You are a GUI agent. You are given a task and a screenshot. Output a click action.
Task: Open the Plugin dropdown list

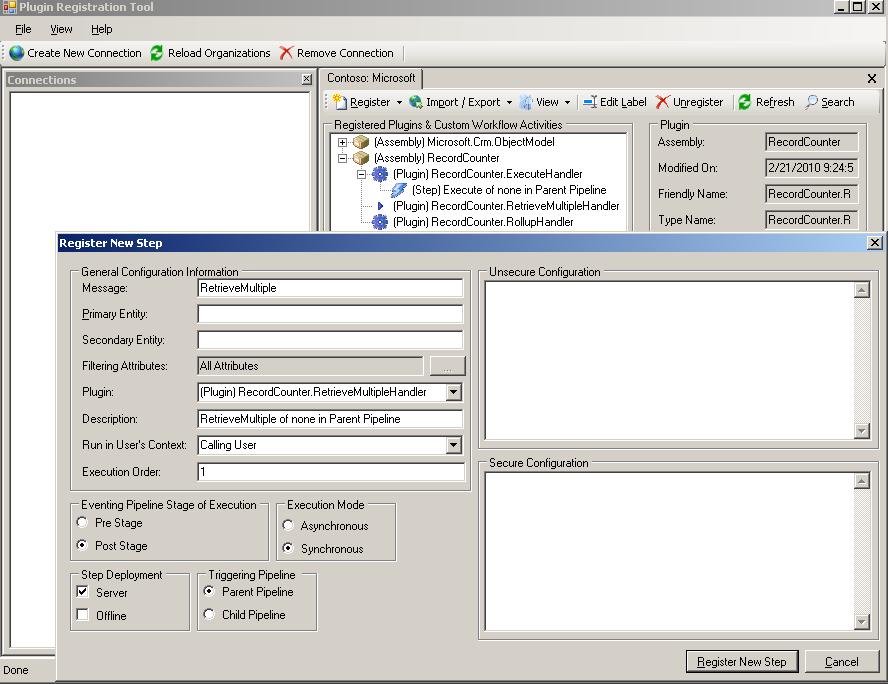(453, 392)
